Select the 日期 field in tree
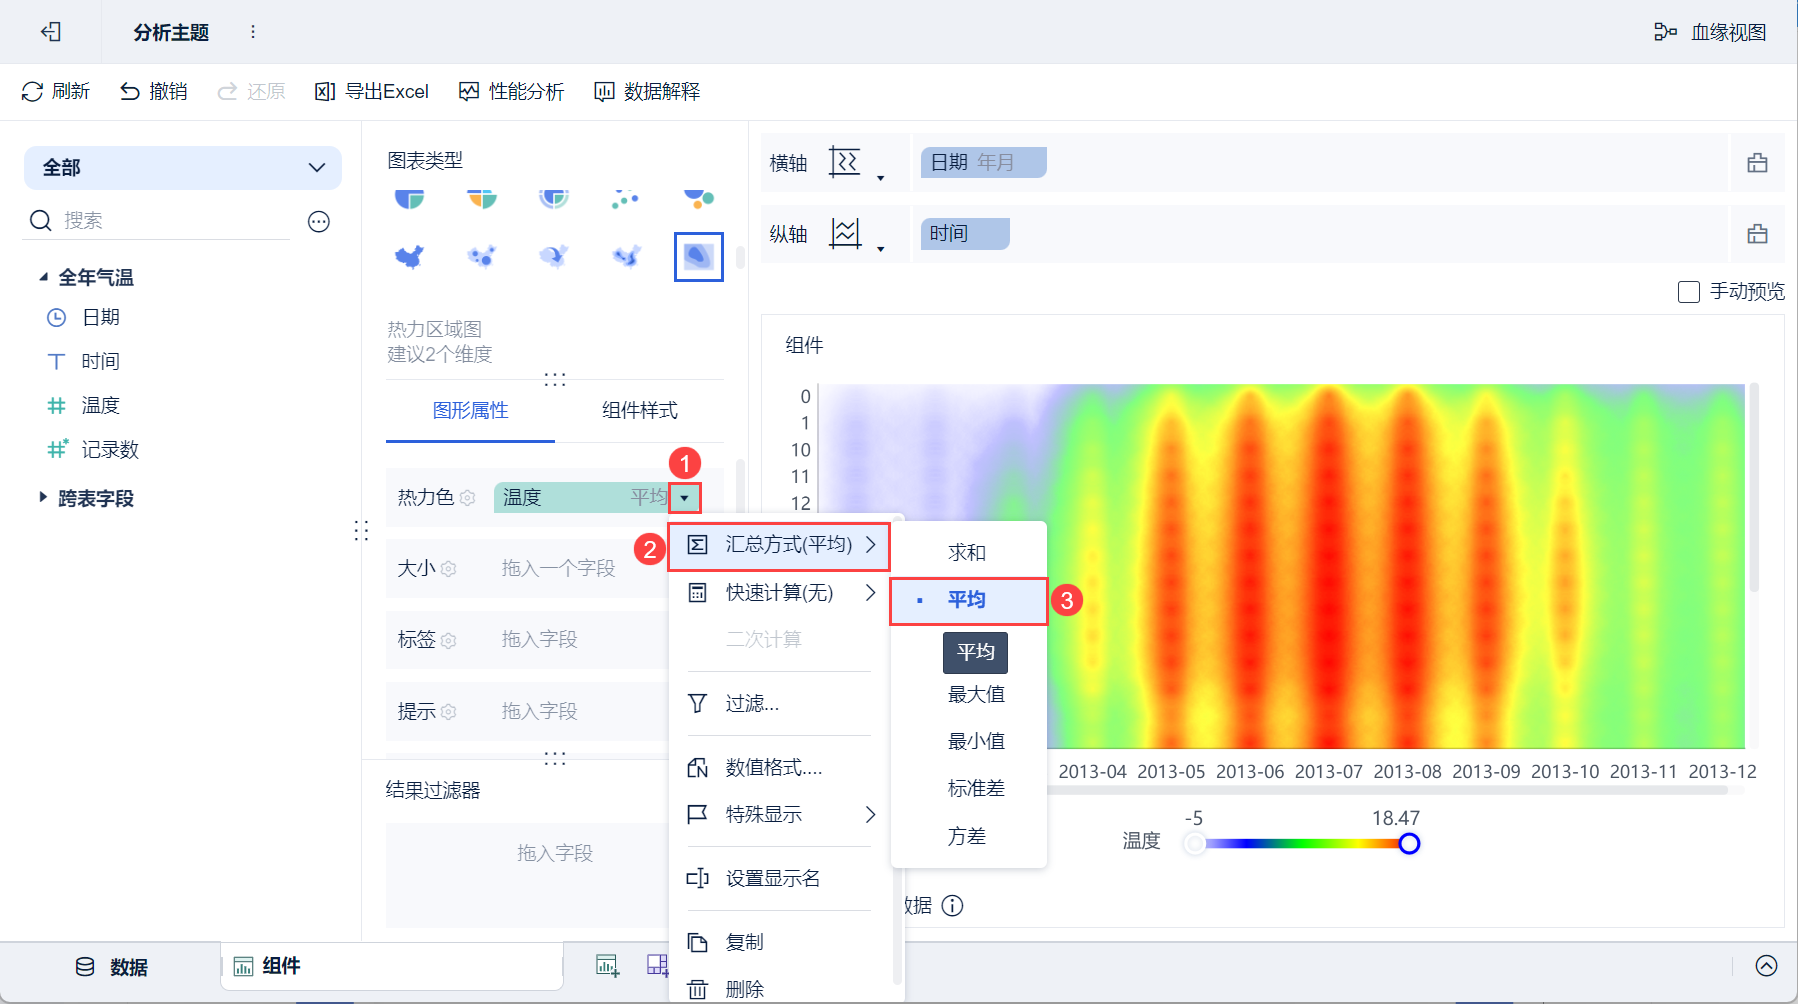Image resolution: width=1798 pixels, height=1004 pixels. click(x=101, y=317)
